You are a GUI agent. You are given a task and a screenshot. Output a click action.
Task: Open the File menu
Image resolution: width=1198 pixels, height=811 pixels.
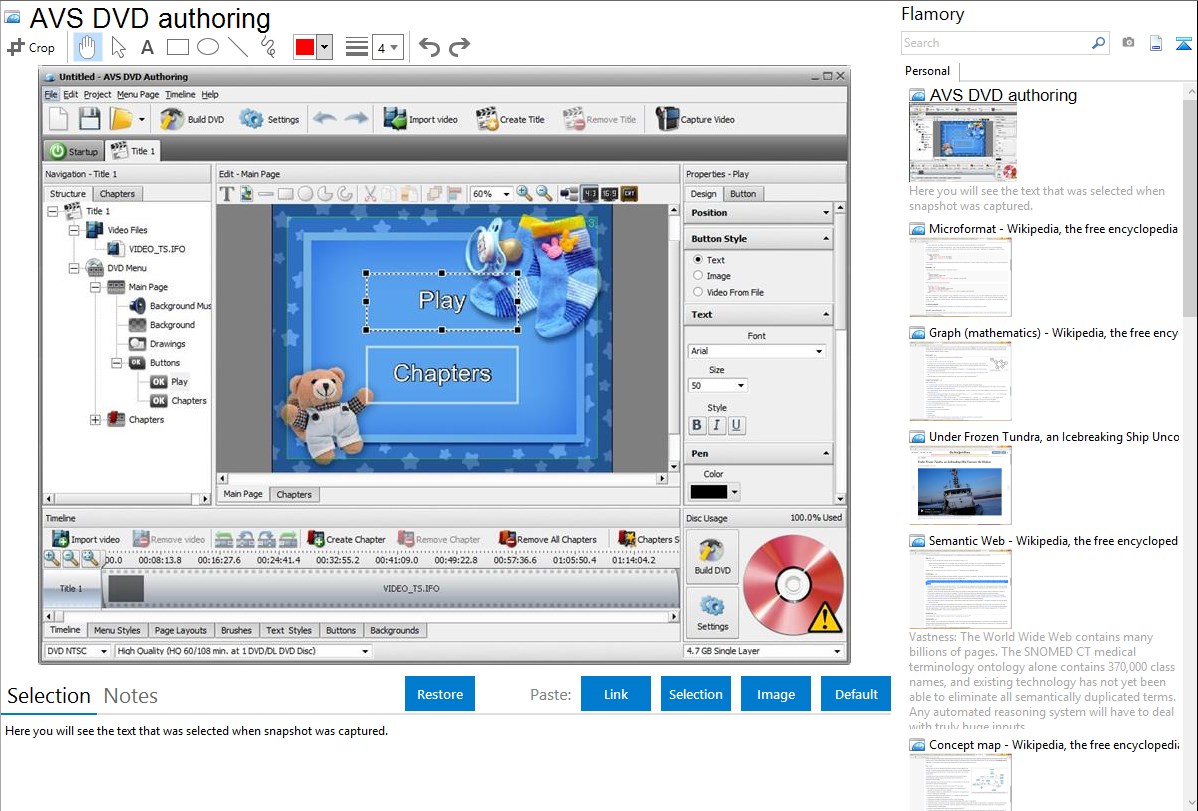click(x=50, y=95)
